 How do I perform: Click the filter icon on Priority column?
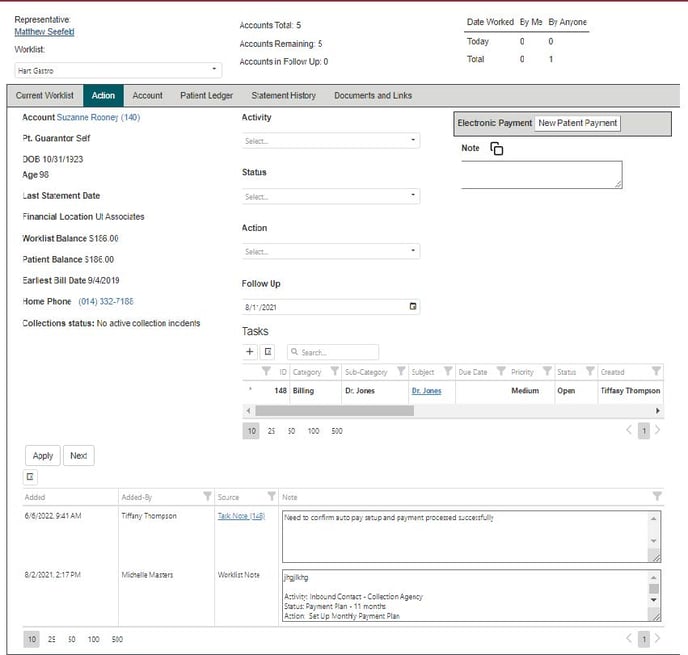click(546, 372)
